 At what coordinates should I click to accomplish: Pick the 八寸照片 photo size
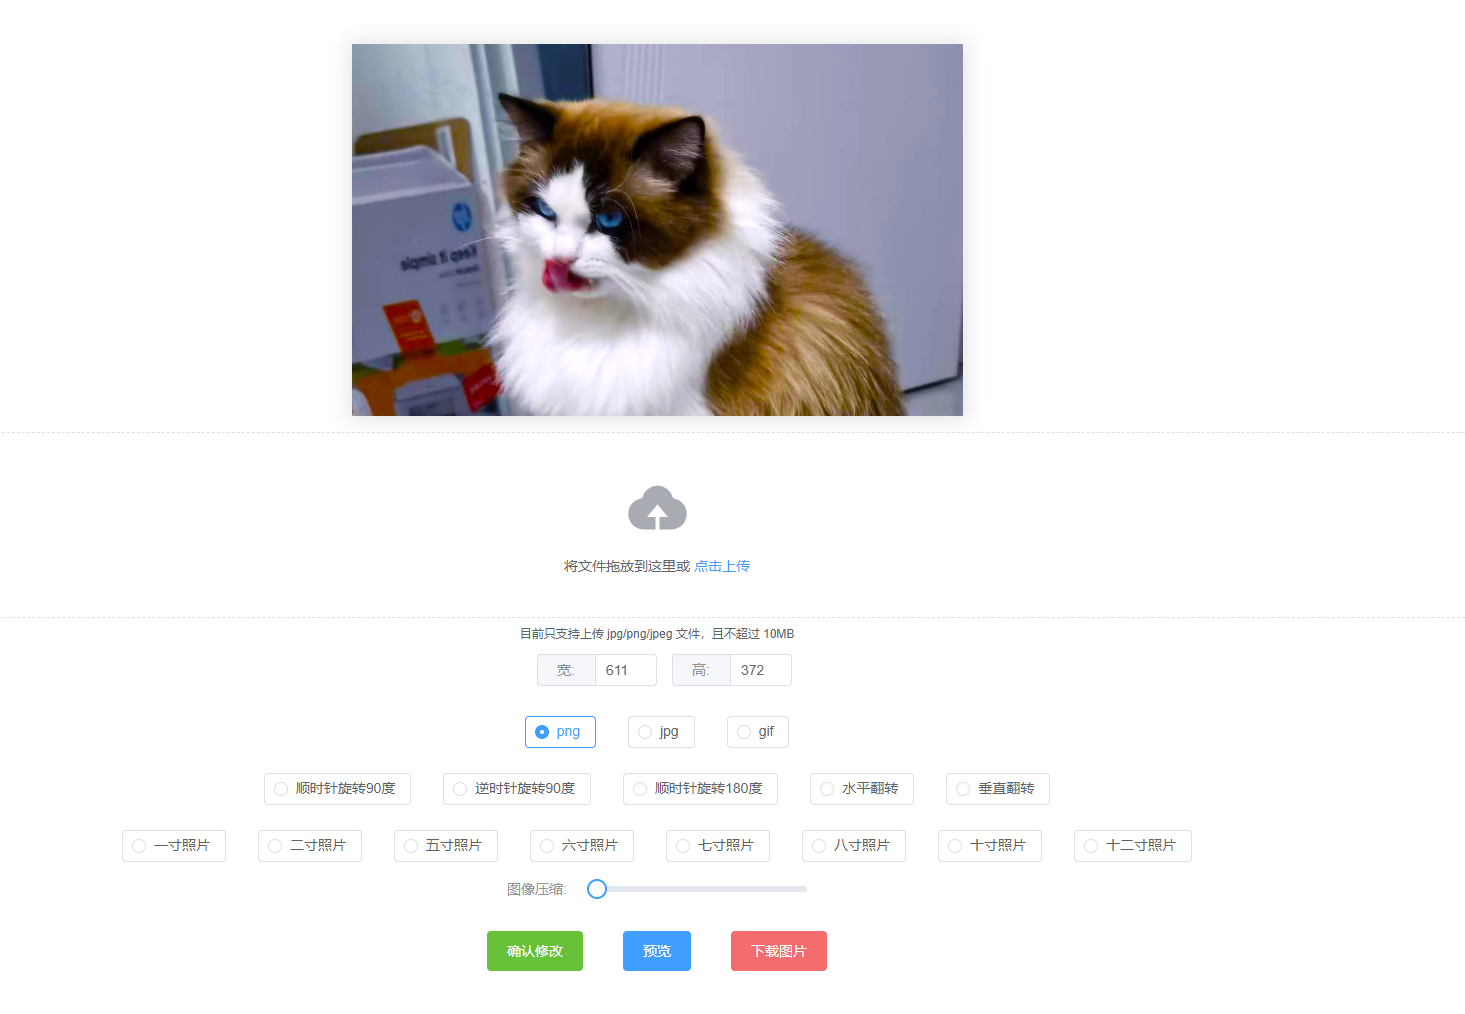point(854,846)
